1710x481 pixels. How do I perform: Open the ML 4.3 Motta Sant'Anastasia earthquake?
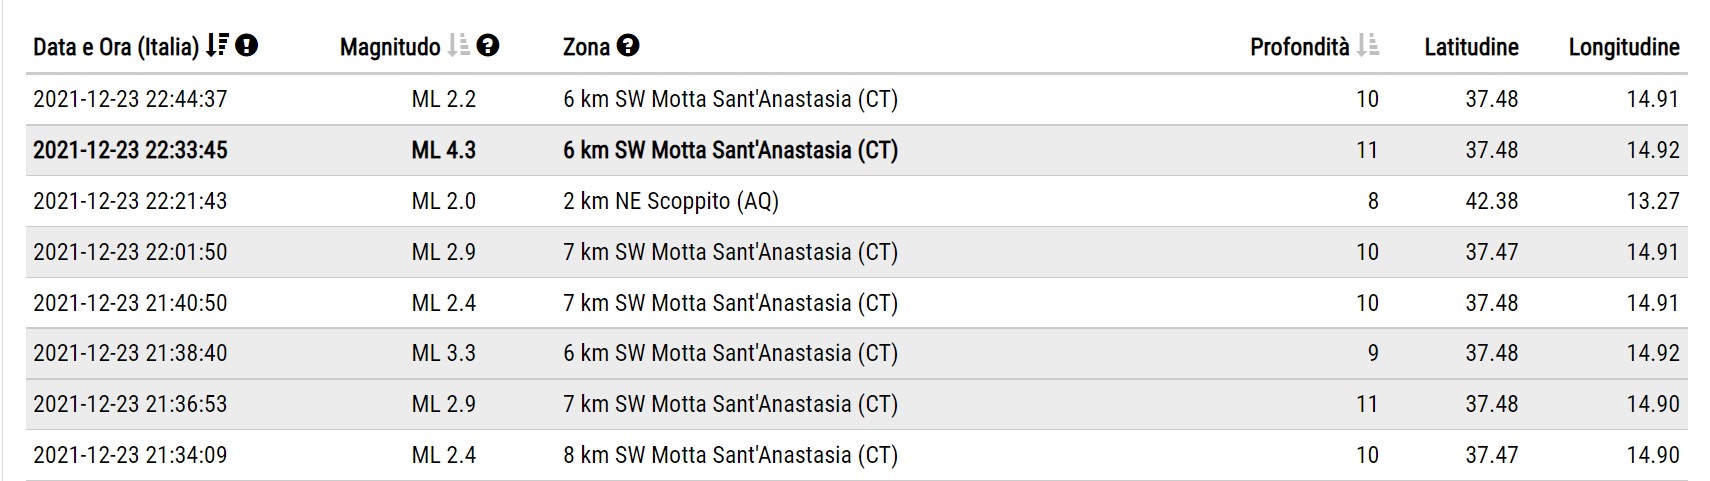(x=857, y=150)
